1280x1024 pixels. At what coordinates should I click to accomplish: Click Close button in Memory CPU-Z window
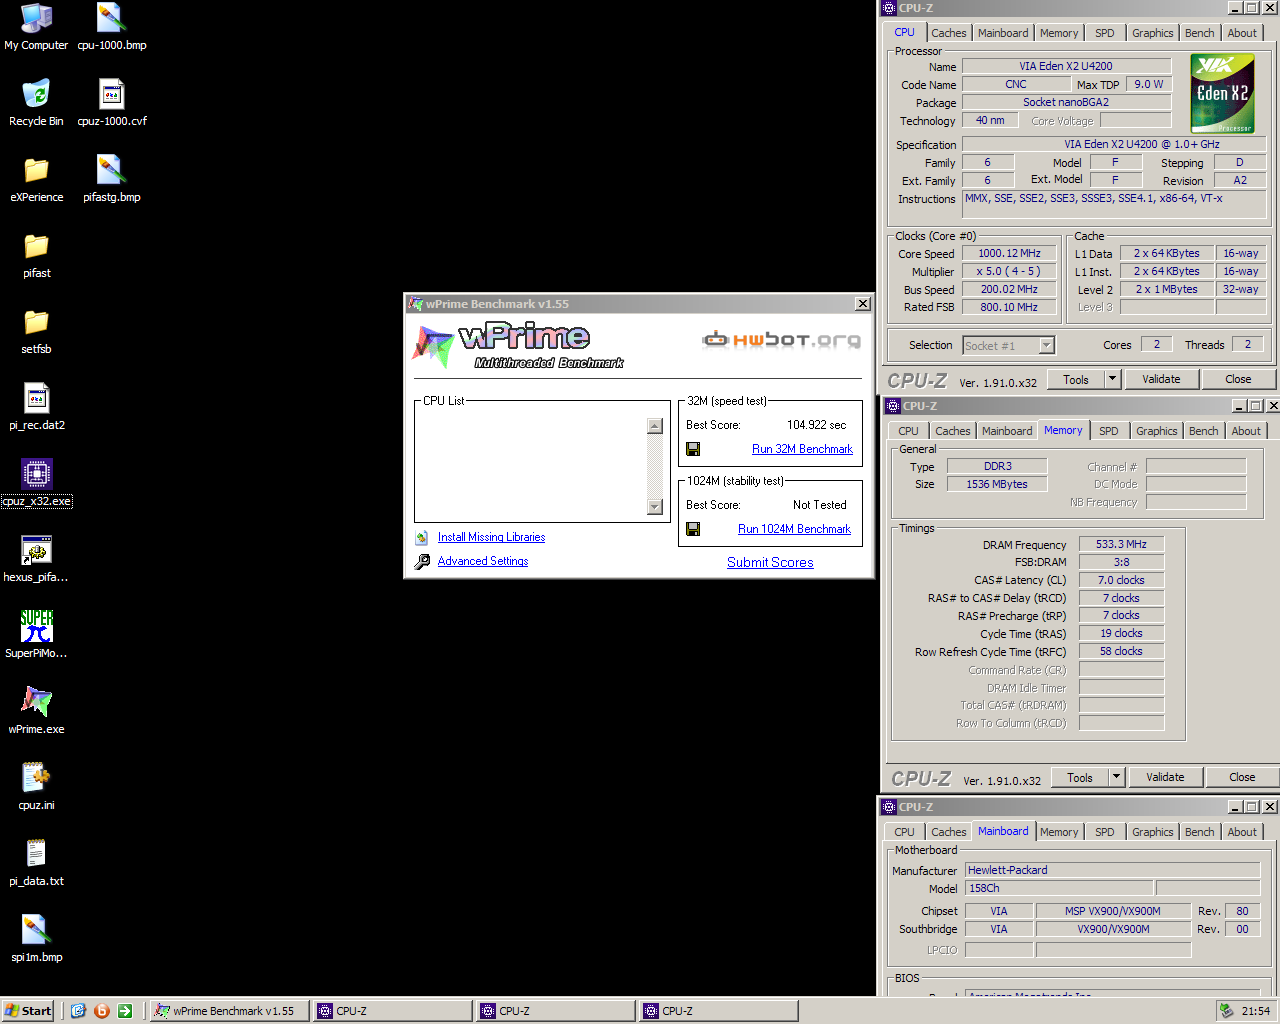[x=1242, y=777]
